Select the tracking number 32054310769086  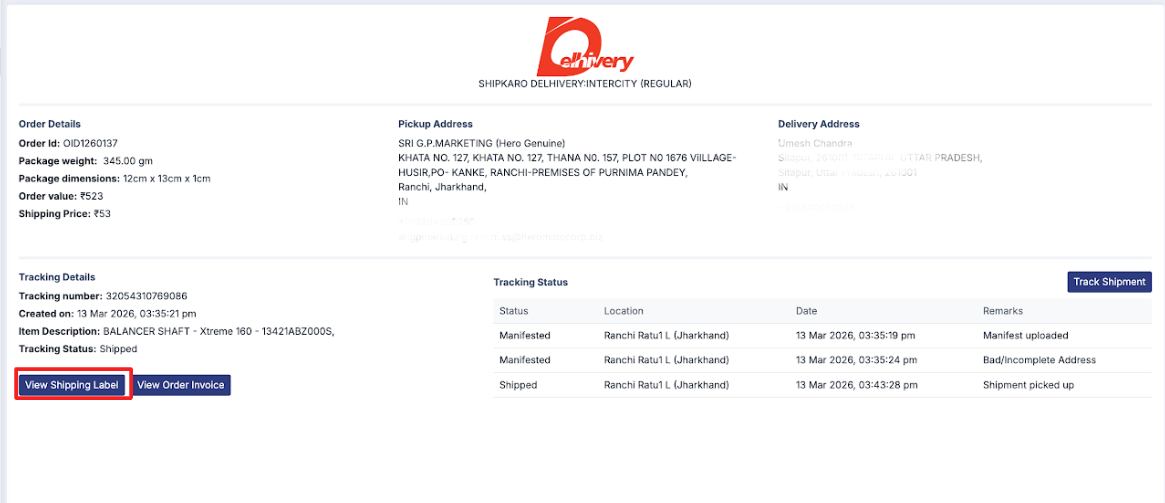click(146, 296)
